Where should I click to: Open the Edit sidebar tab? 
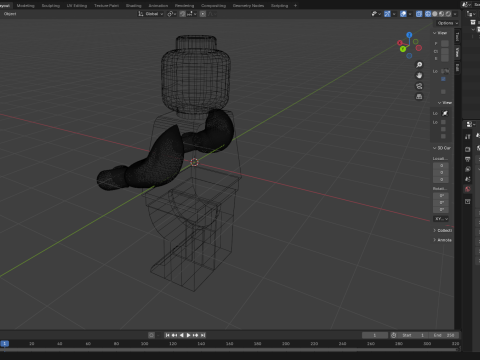(457, 68)
